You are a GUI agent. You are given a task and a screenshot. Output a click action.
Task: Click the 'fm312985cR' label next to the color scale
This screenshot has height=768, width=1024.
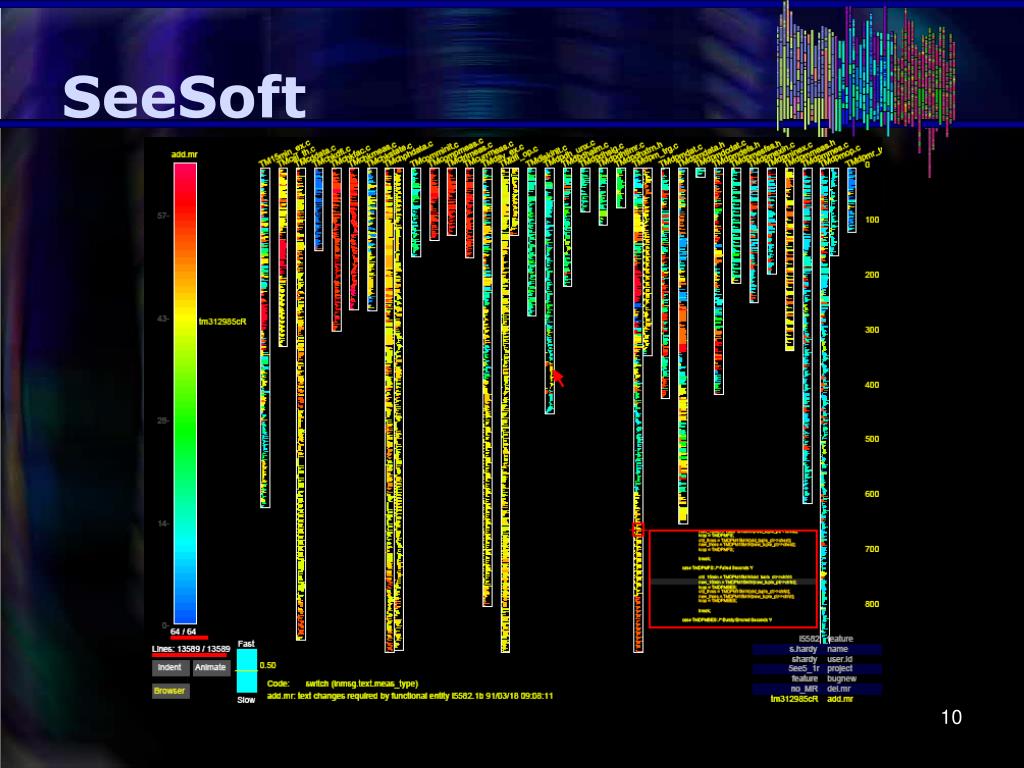coord(223,322)
